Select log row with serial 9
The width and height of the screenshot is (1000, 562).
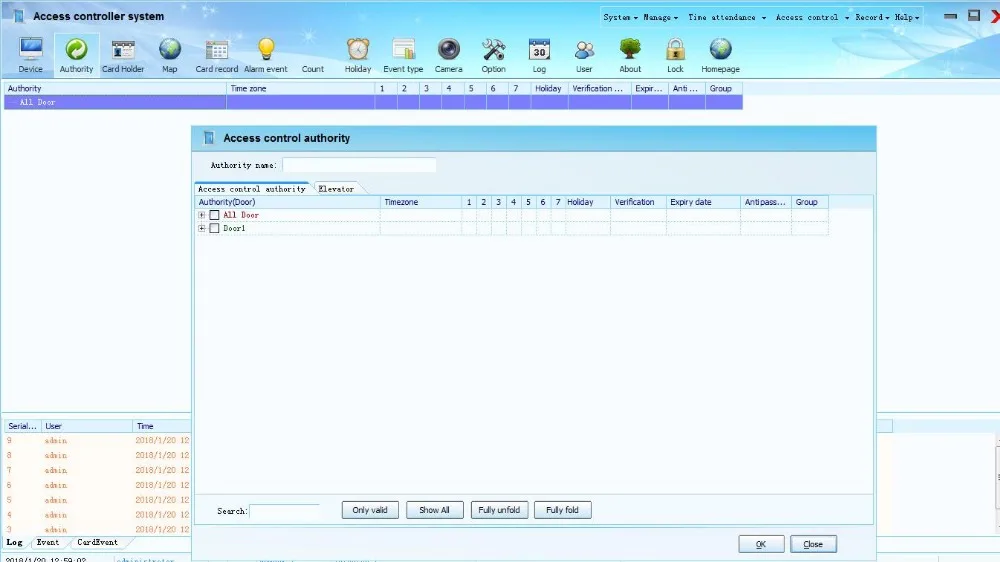pos(98,440)
